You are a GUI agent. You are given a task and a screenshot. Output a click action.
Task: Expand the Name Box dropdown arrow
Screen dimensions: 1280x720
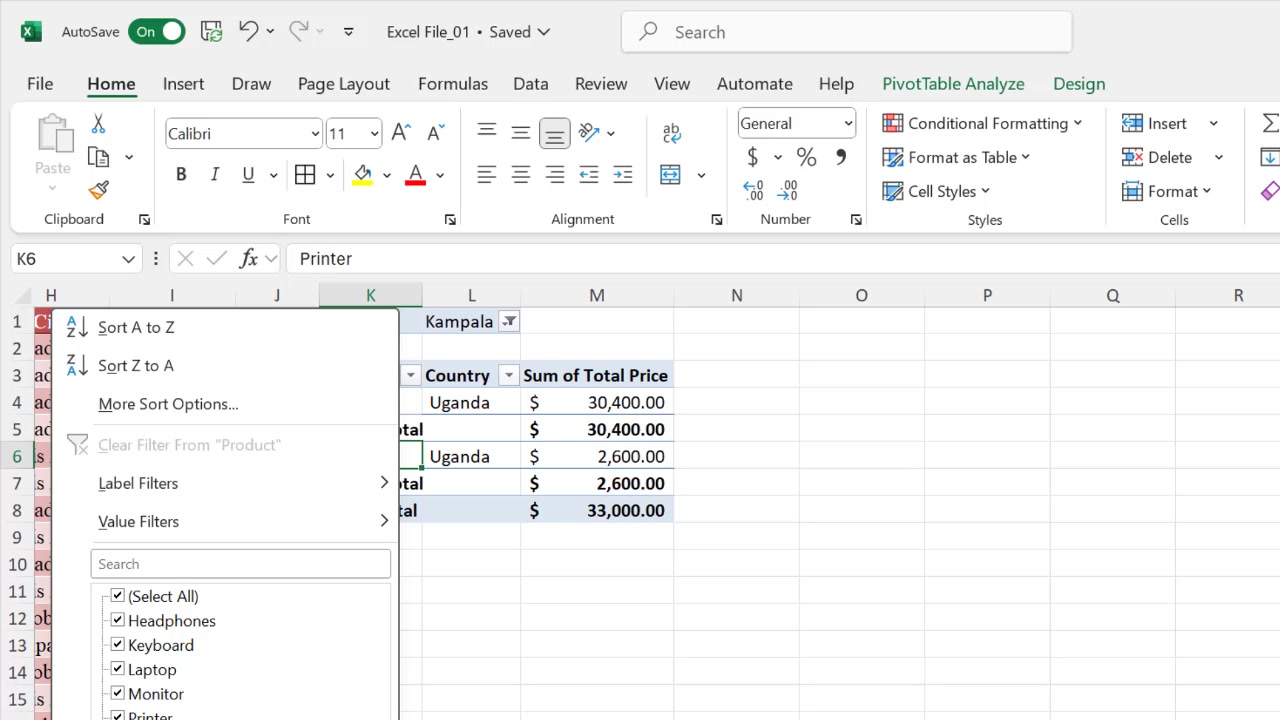(128, 259)
